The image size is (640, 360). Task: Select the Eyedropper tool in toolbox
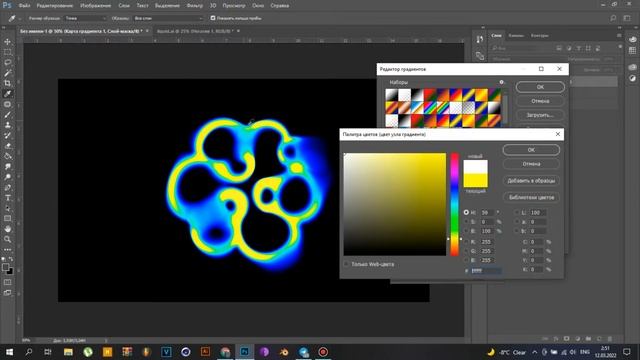pyautogui.click(x=7, y=94)
